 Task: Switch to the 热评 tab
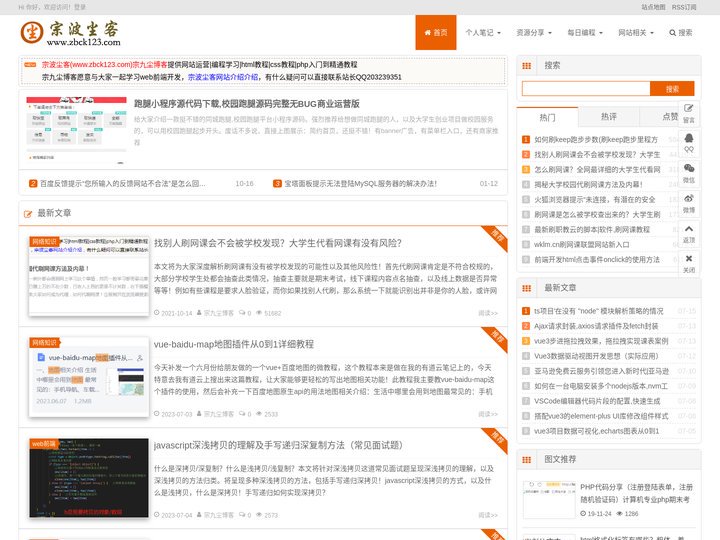point(608,117)
